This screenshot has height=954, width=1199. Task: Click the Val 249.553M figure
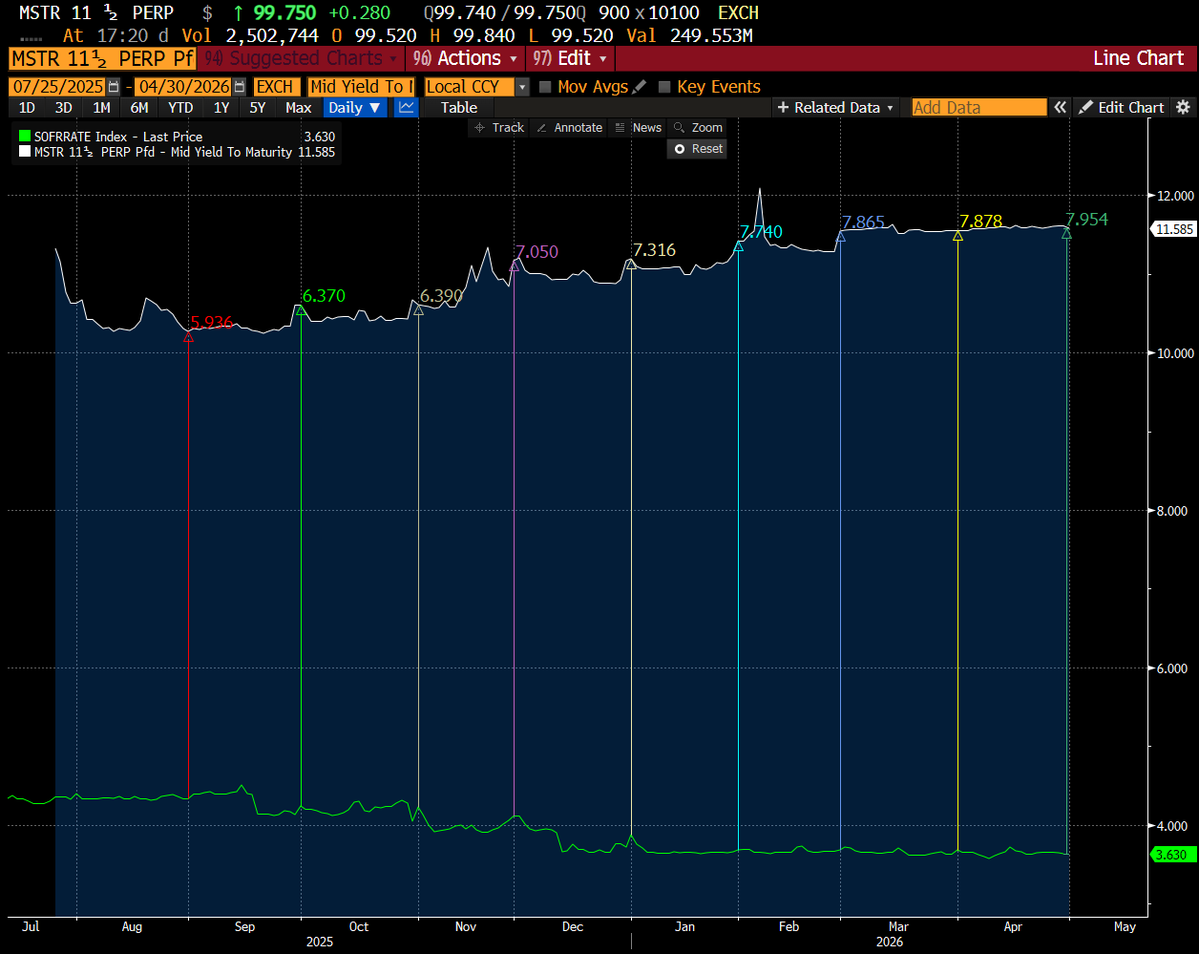pos(712,36)
